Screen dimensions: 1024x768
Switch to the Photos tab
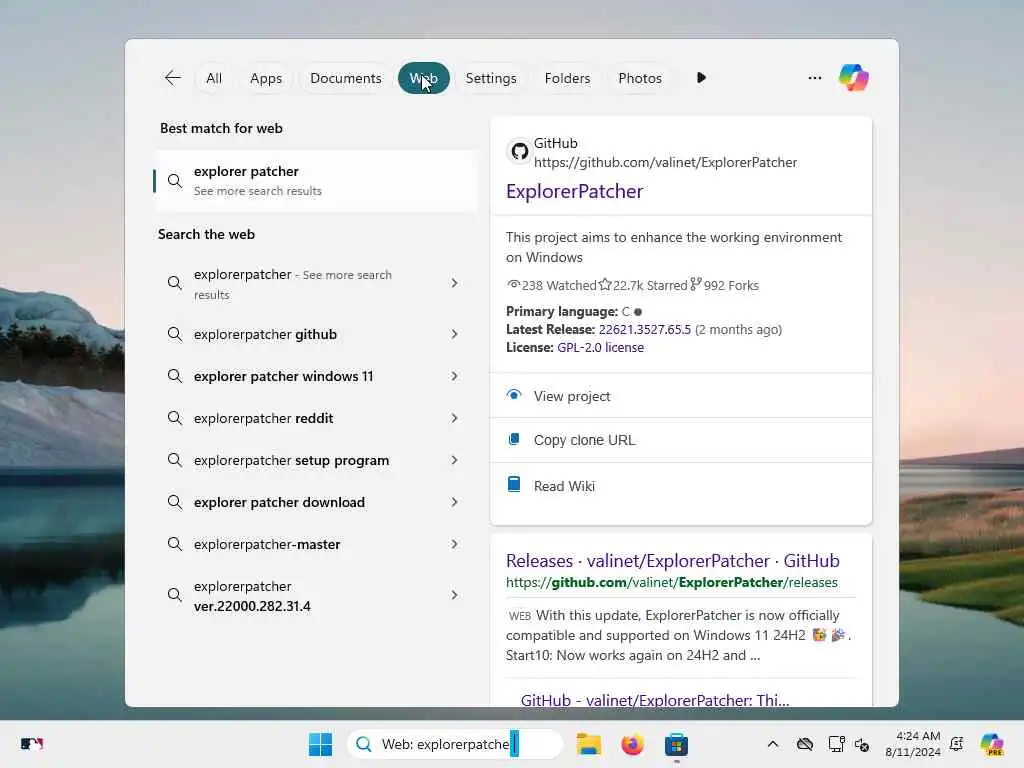(639, 78)
